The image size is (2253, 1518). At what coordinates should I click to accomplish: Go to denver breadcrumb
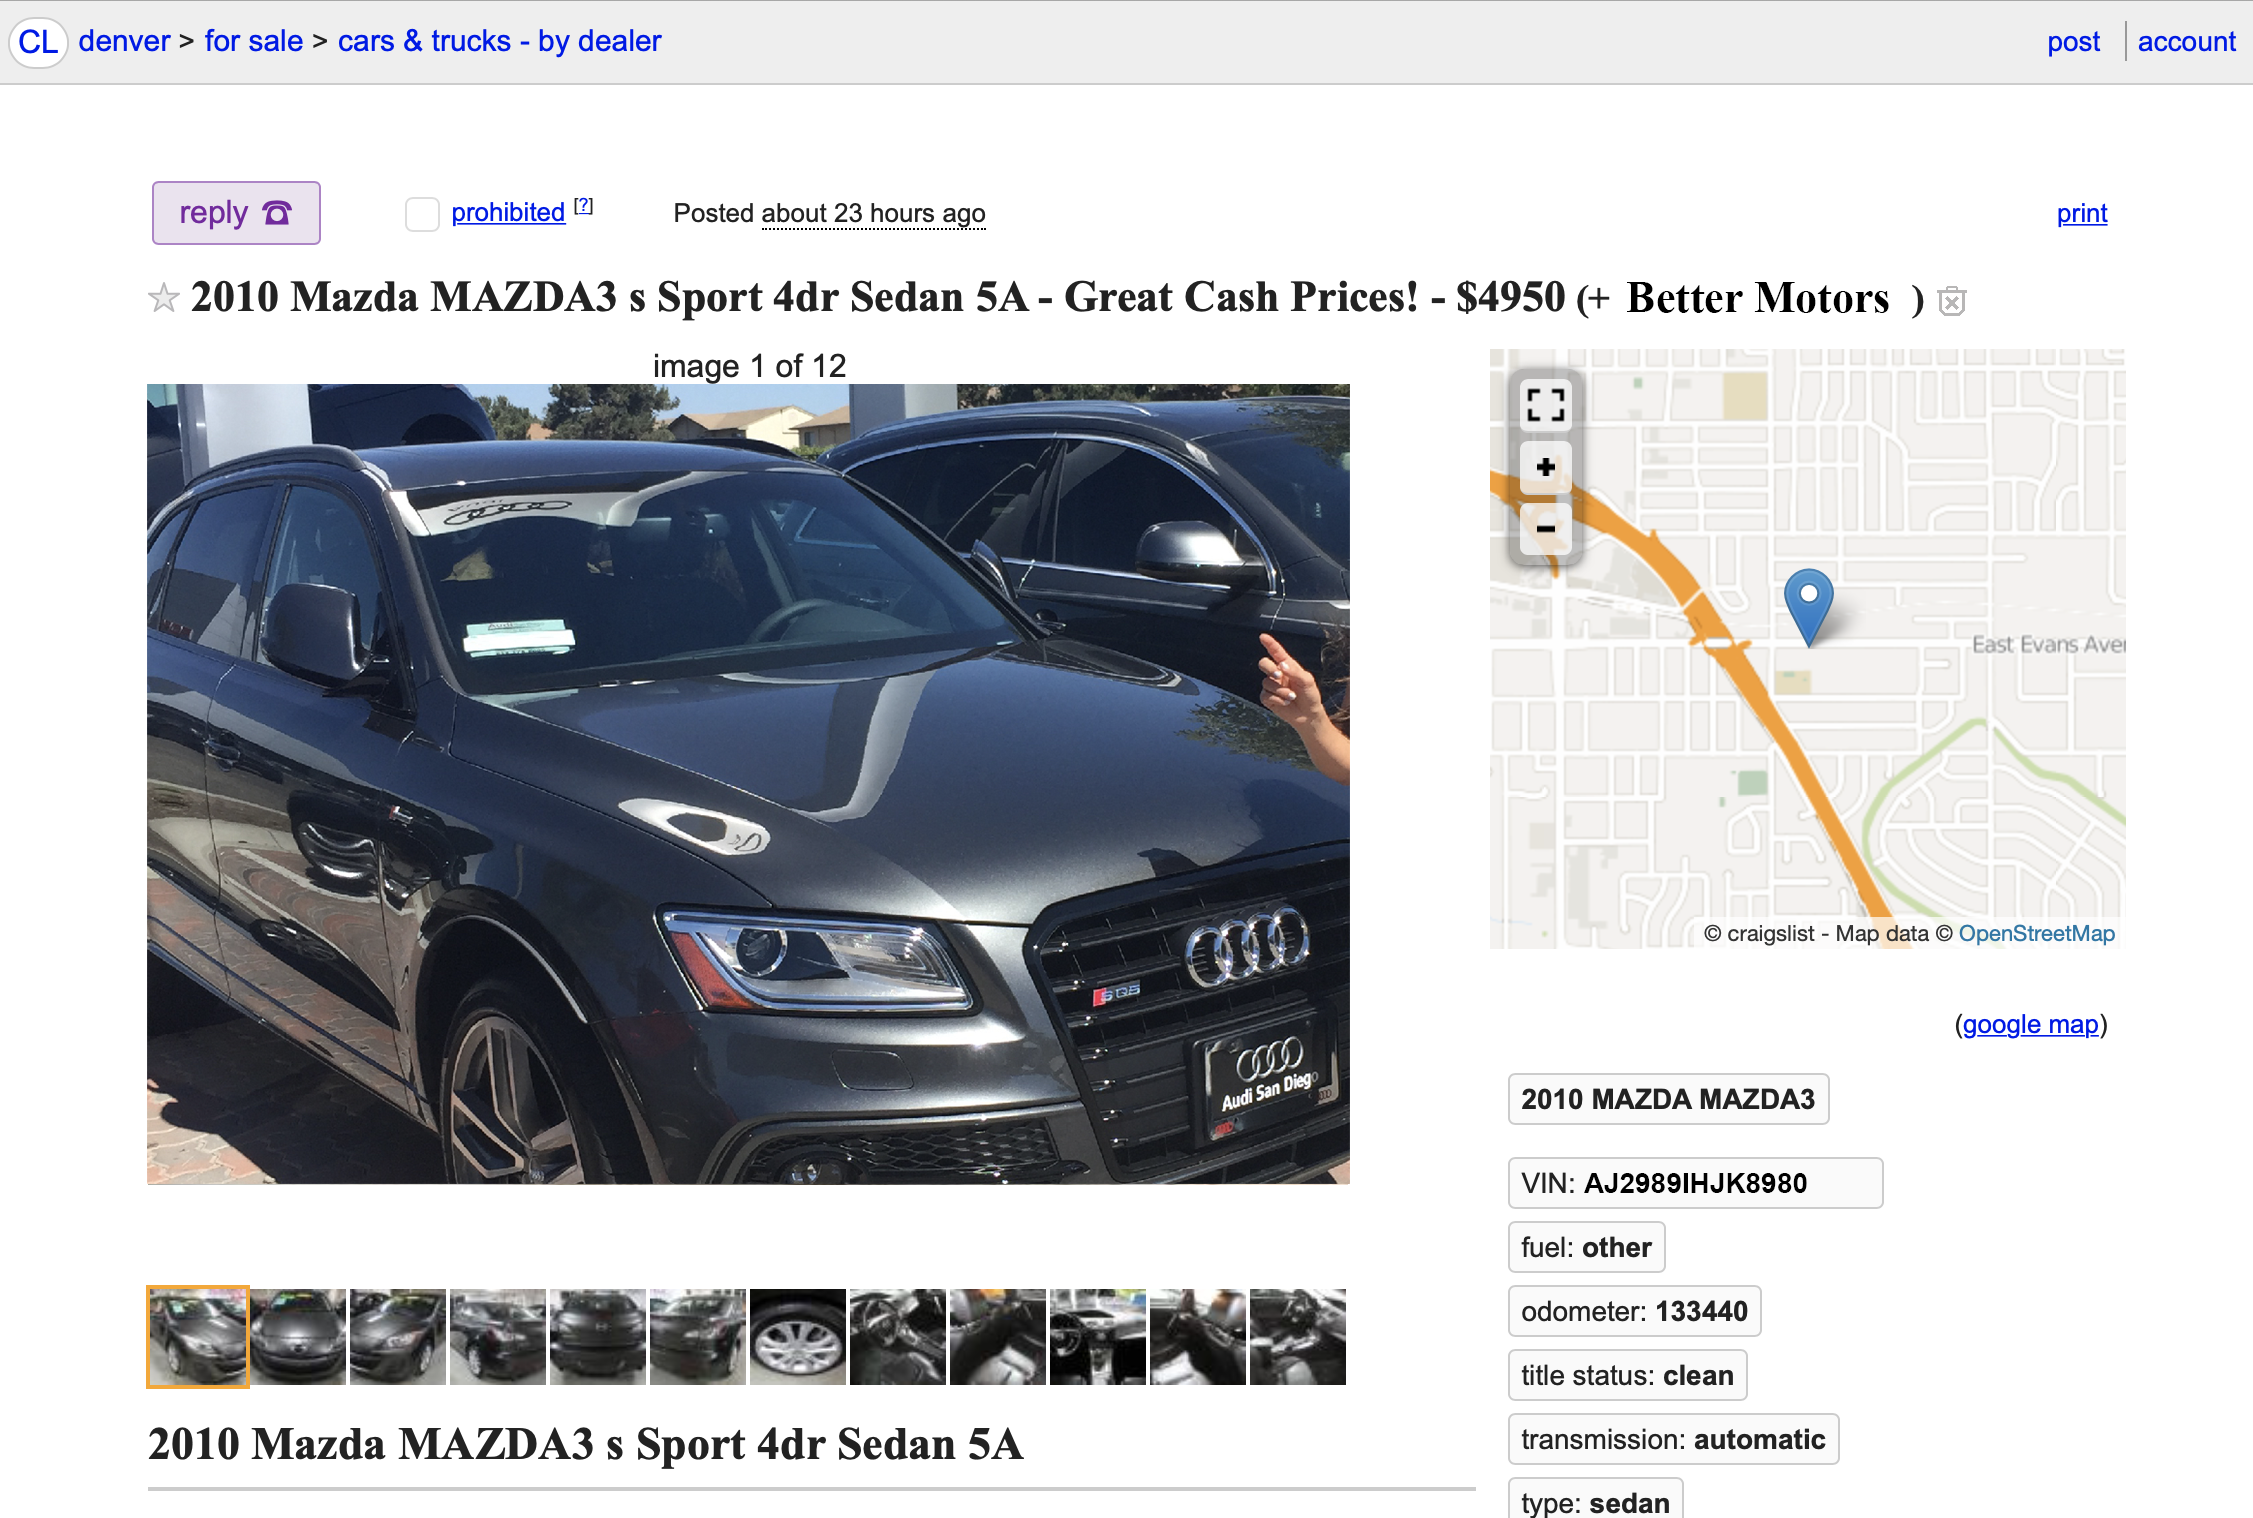pos(124,41)
